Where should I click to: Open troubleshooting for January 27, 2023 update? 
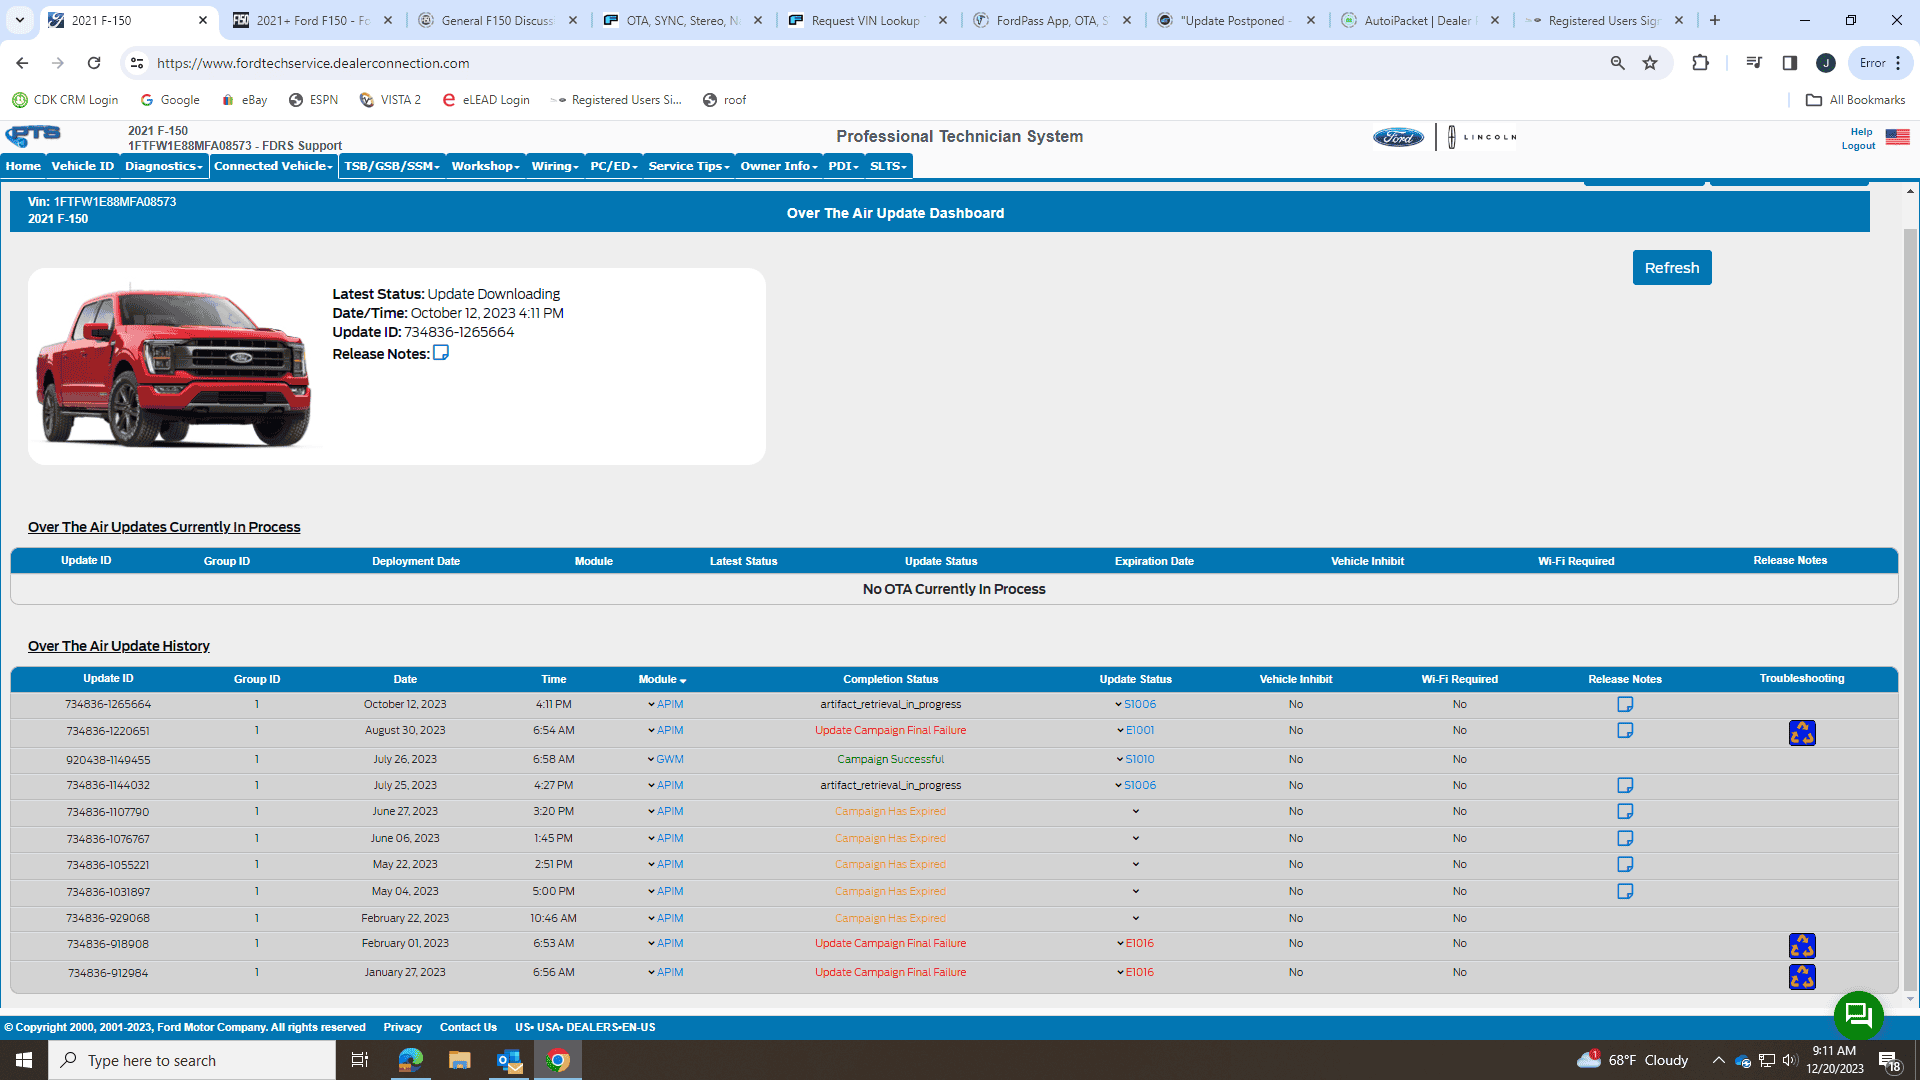tap(1802, 975)
